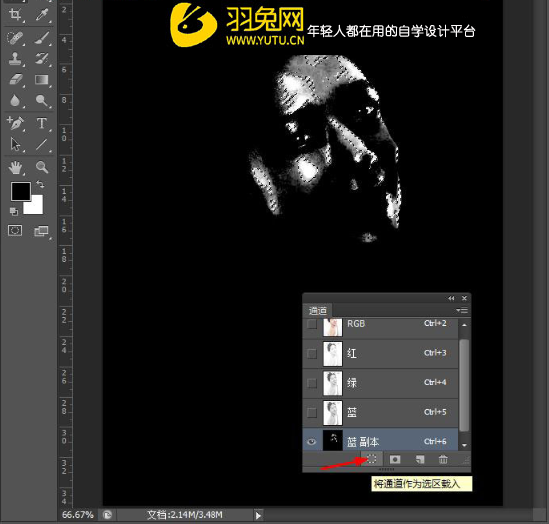
Task: Pick the Gradient tool
Action: (x=42, y=80)
